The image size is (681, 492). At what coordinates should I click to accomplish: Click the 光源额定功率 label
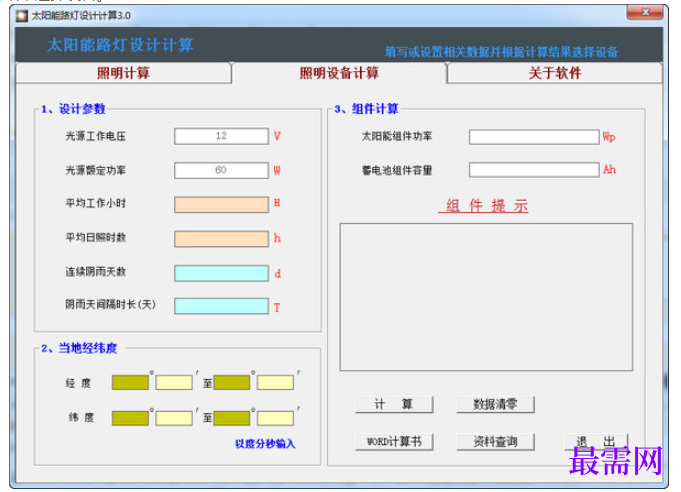tap(96, 170)
